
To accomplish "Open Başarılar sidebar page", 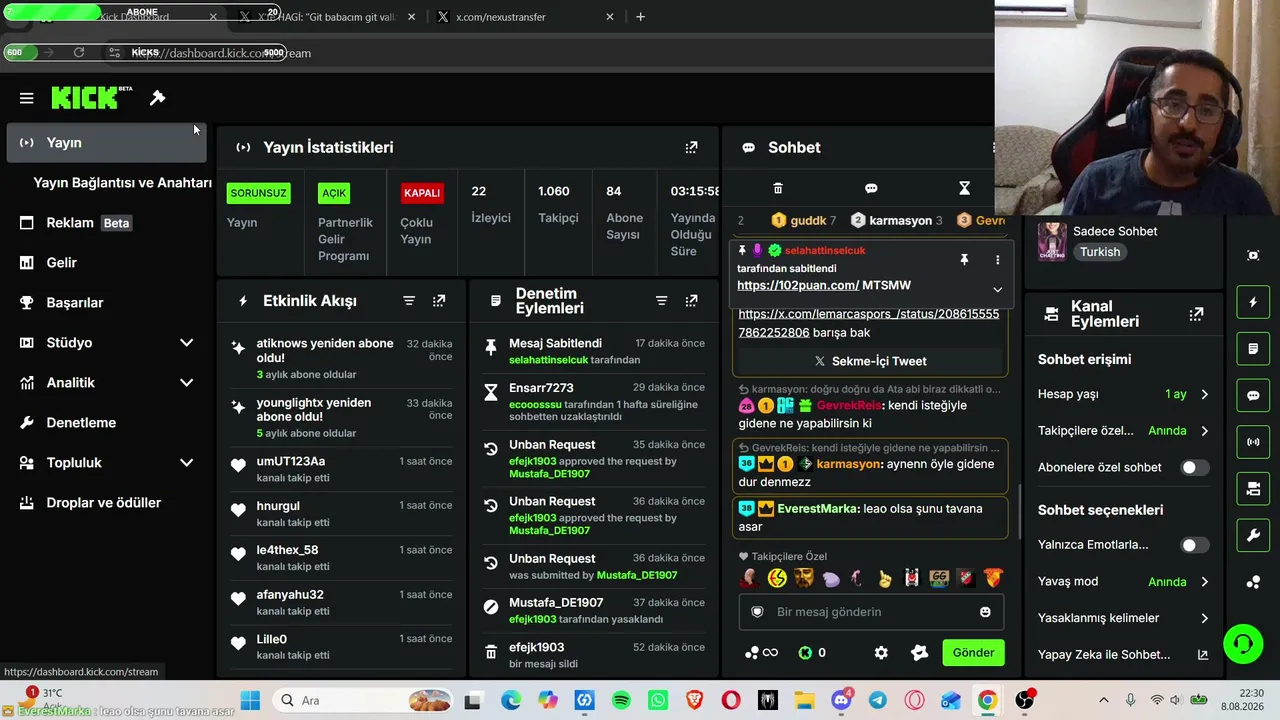I will pos(106,303).
